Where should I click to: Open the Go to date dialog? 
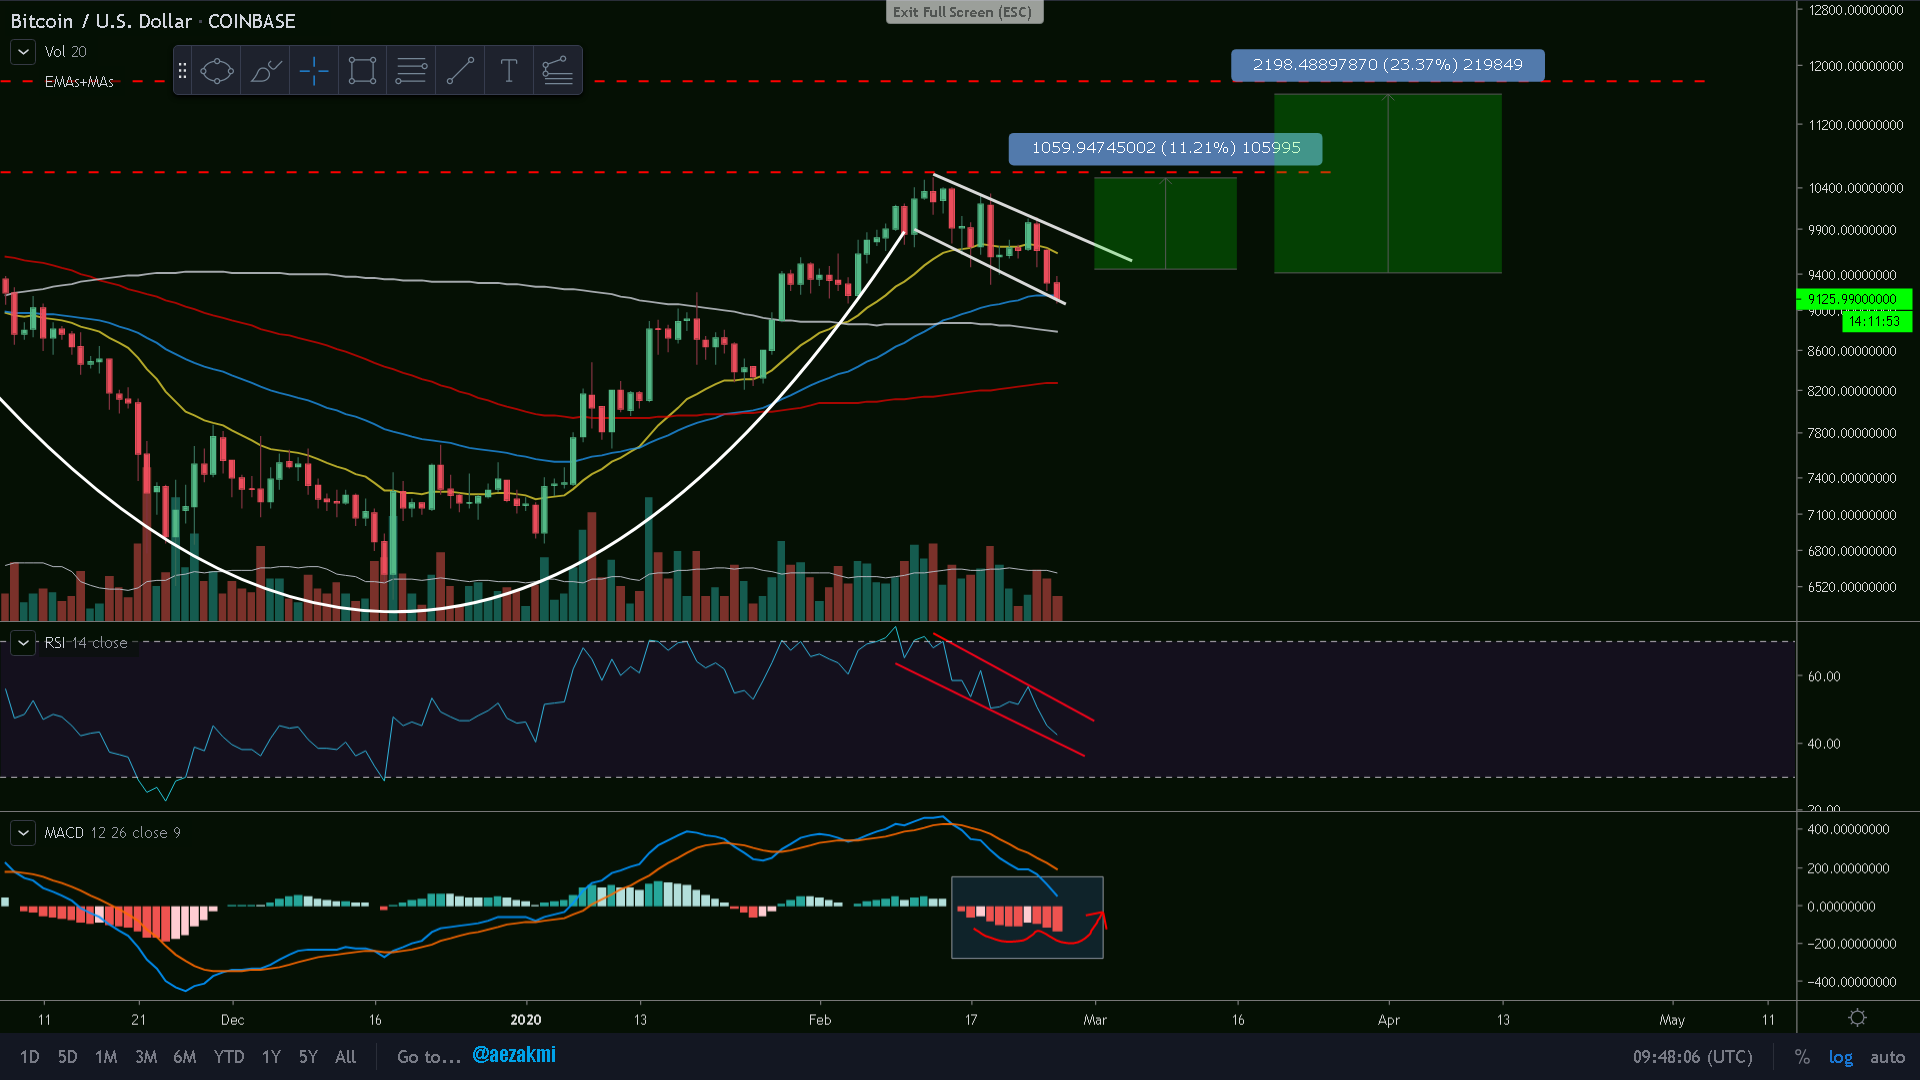click(429, 1057)
